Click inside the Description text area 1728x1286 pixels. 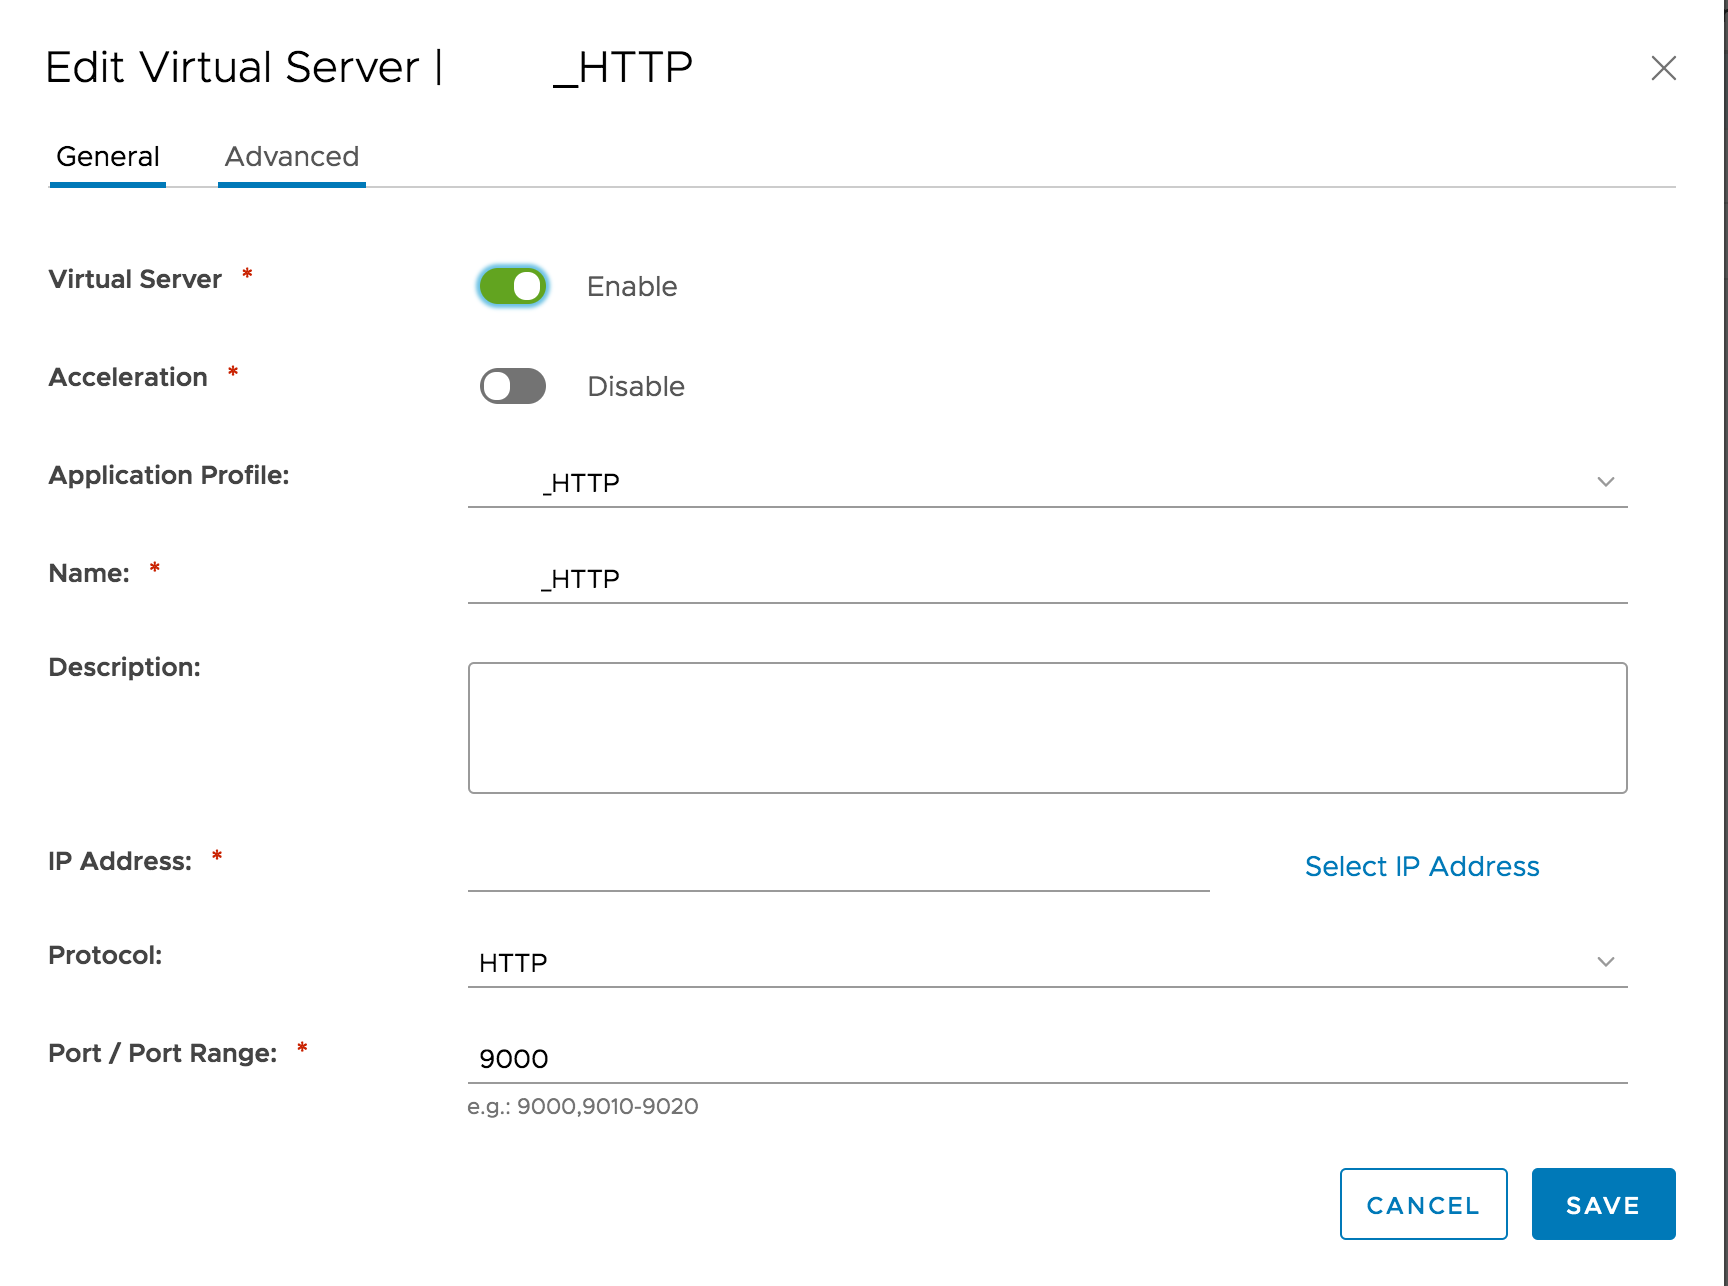[1048, 728]
